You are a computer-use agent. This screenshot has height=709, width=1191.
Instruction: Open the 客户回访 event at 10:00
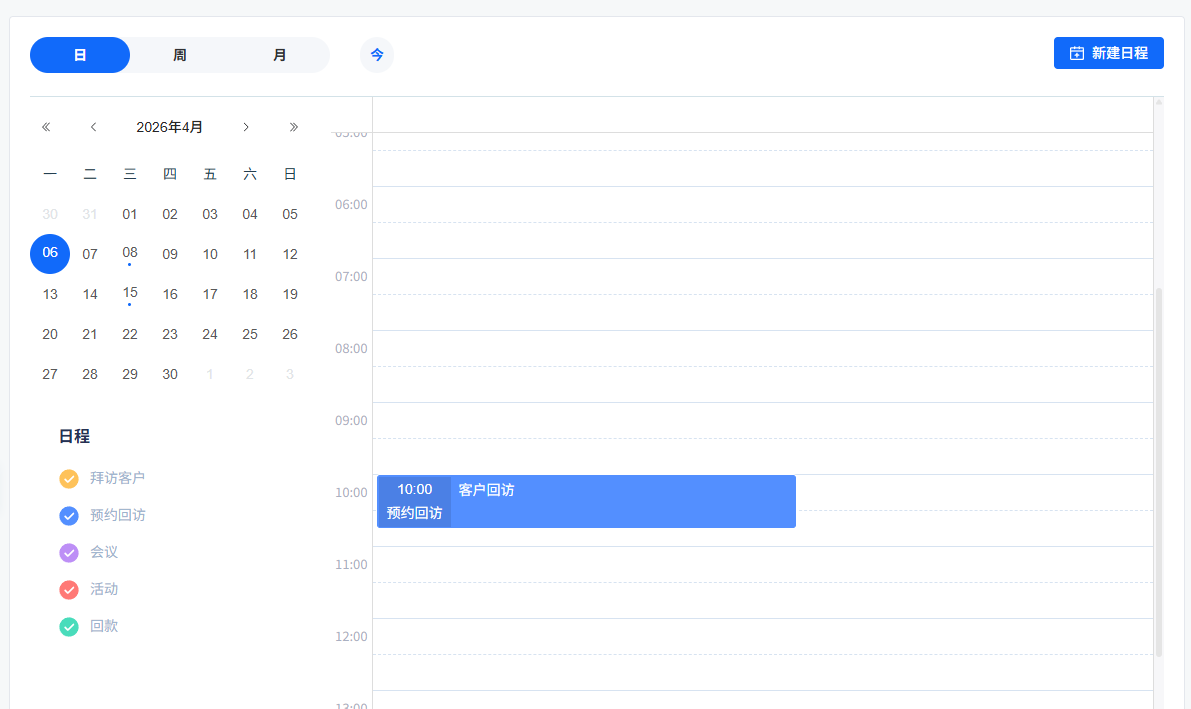coord(620,501)
